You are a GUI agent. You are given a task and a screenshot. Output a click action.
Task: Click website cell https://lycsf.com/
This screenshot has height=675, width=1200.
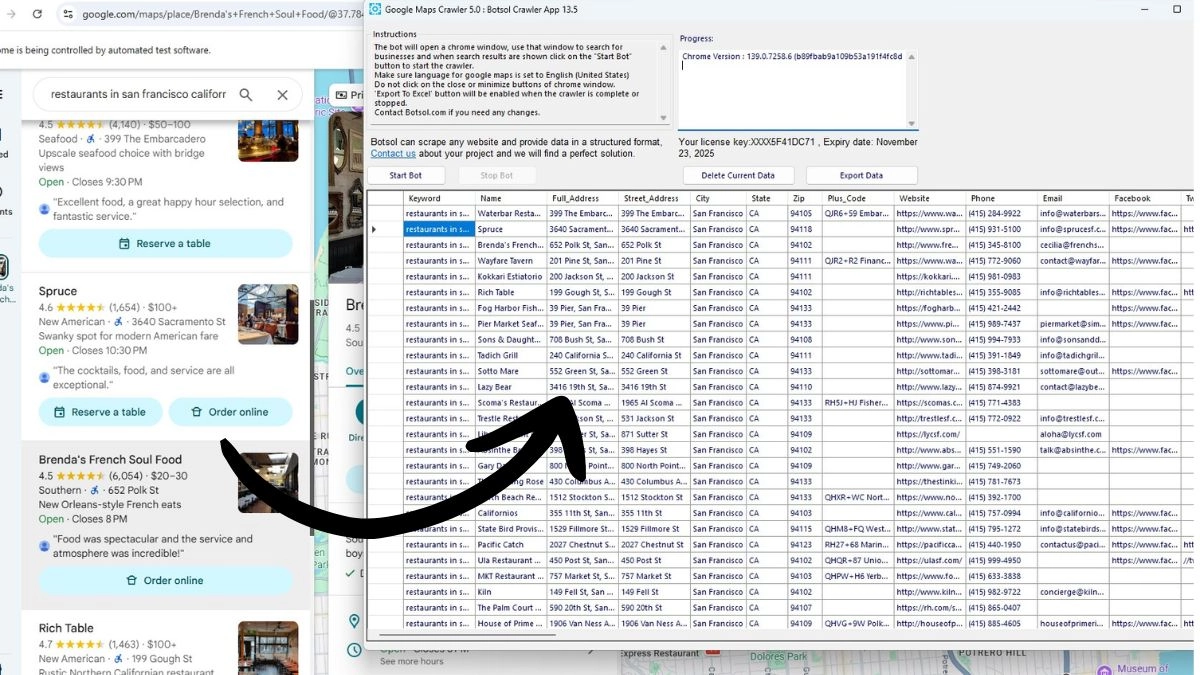coord(930,434)
